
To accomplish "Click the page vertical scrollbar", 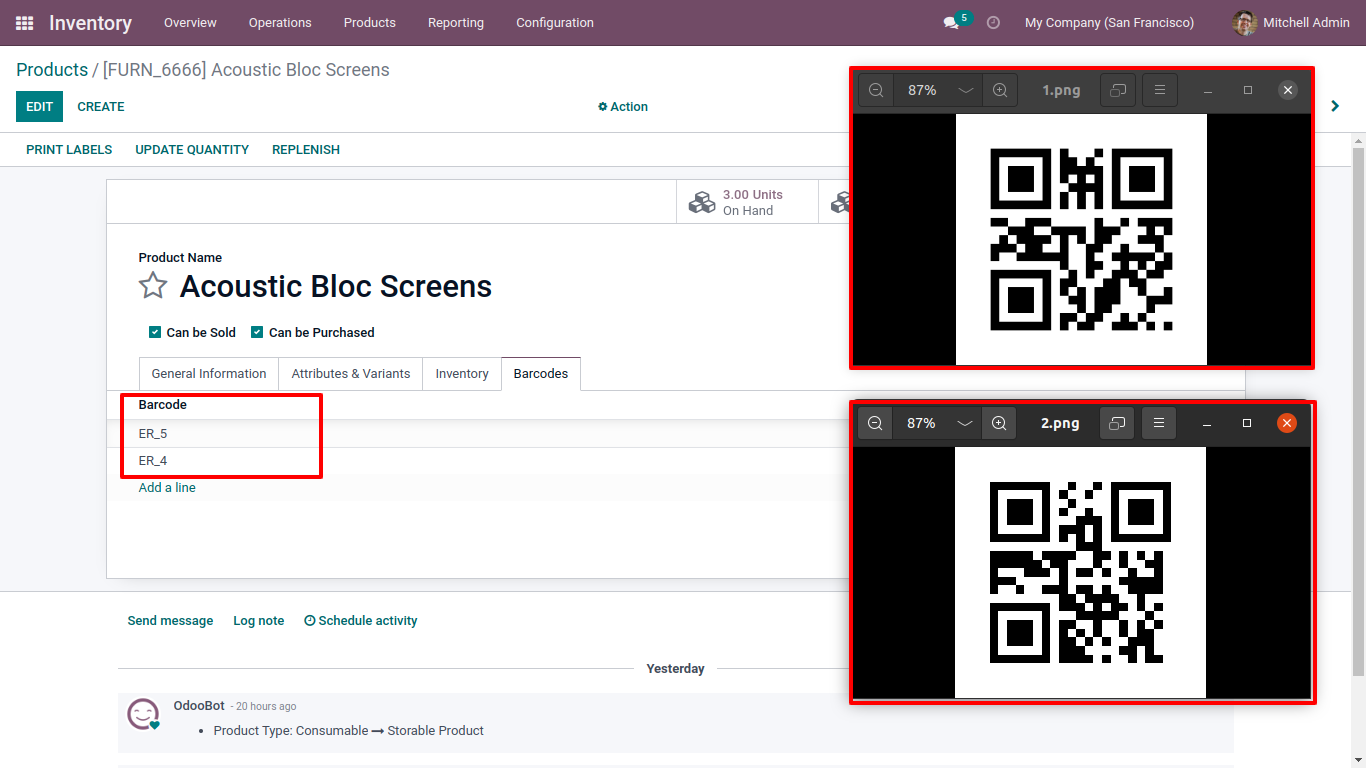I will point(1359,410).
